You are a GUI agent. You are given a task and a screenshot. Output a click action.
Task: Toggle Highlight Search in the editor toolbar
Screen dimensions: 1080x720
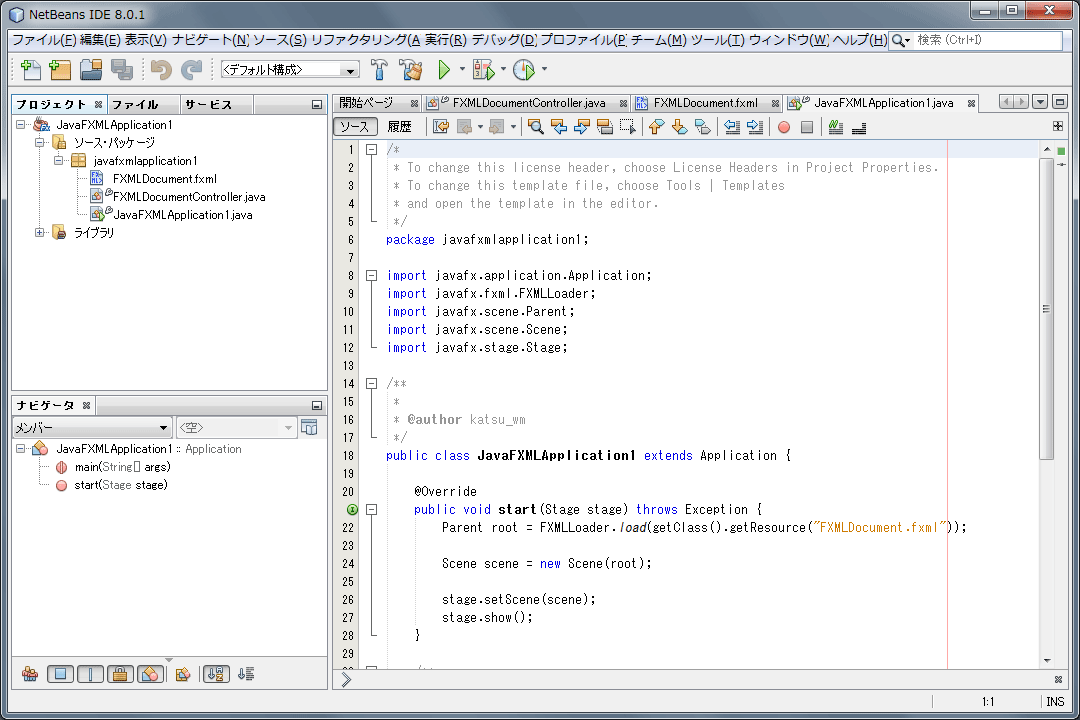click(x=605, y=127)
